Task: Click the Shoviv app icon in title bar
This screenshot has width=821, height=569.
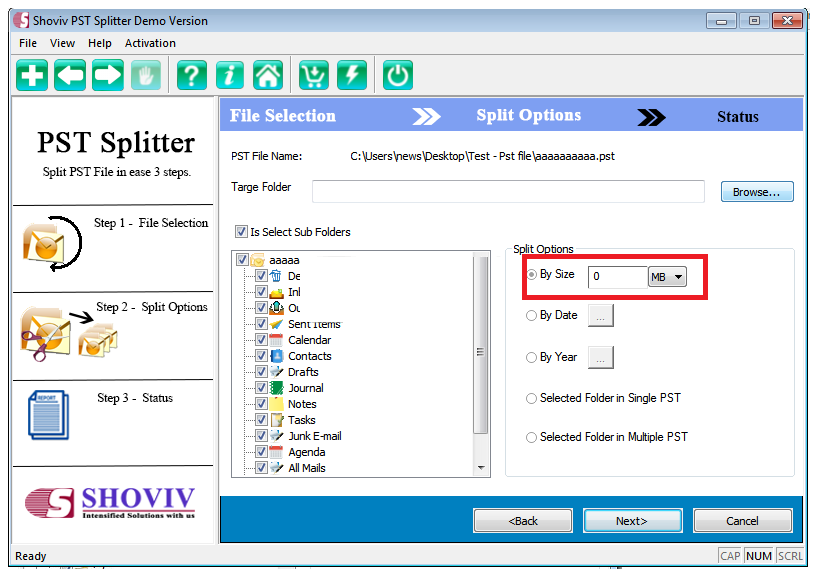Action: pyautogui.click(x=21, y=20)
